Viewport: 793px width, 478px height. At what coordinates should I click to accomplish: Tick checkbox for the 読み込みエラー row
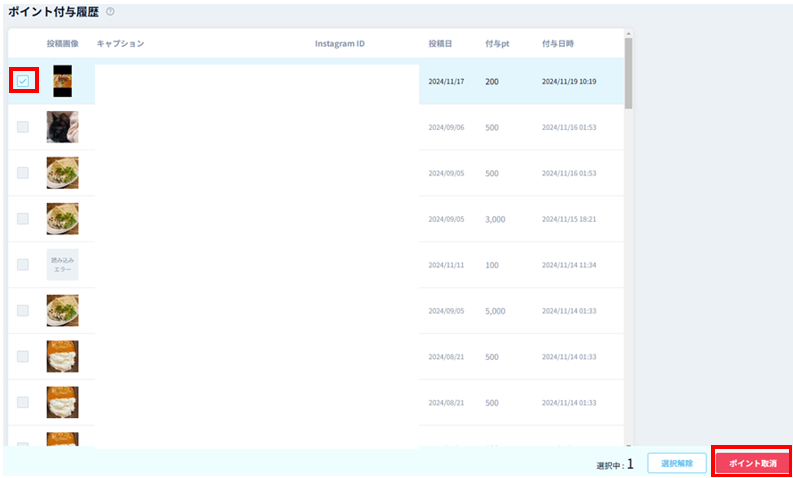(23, 264)
